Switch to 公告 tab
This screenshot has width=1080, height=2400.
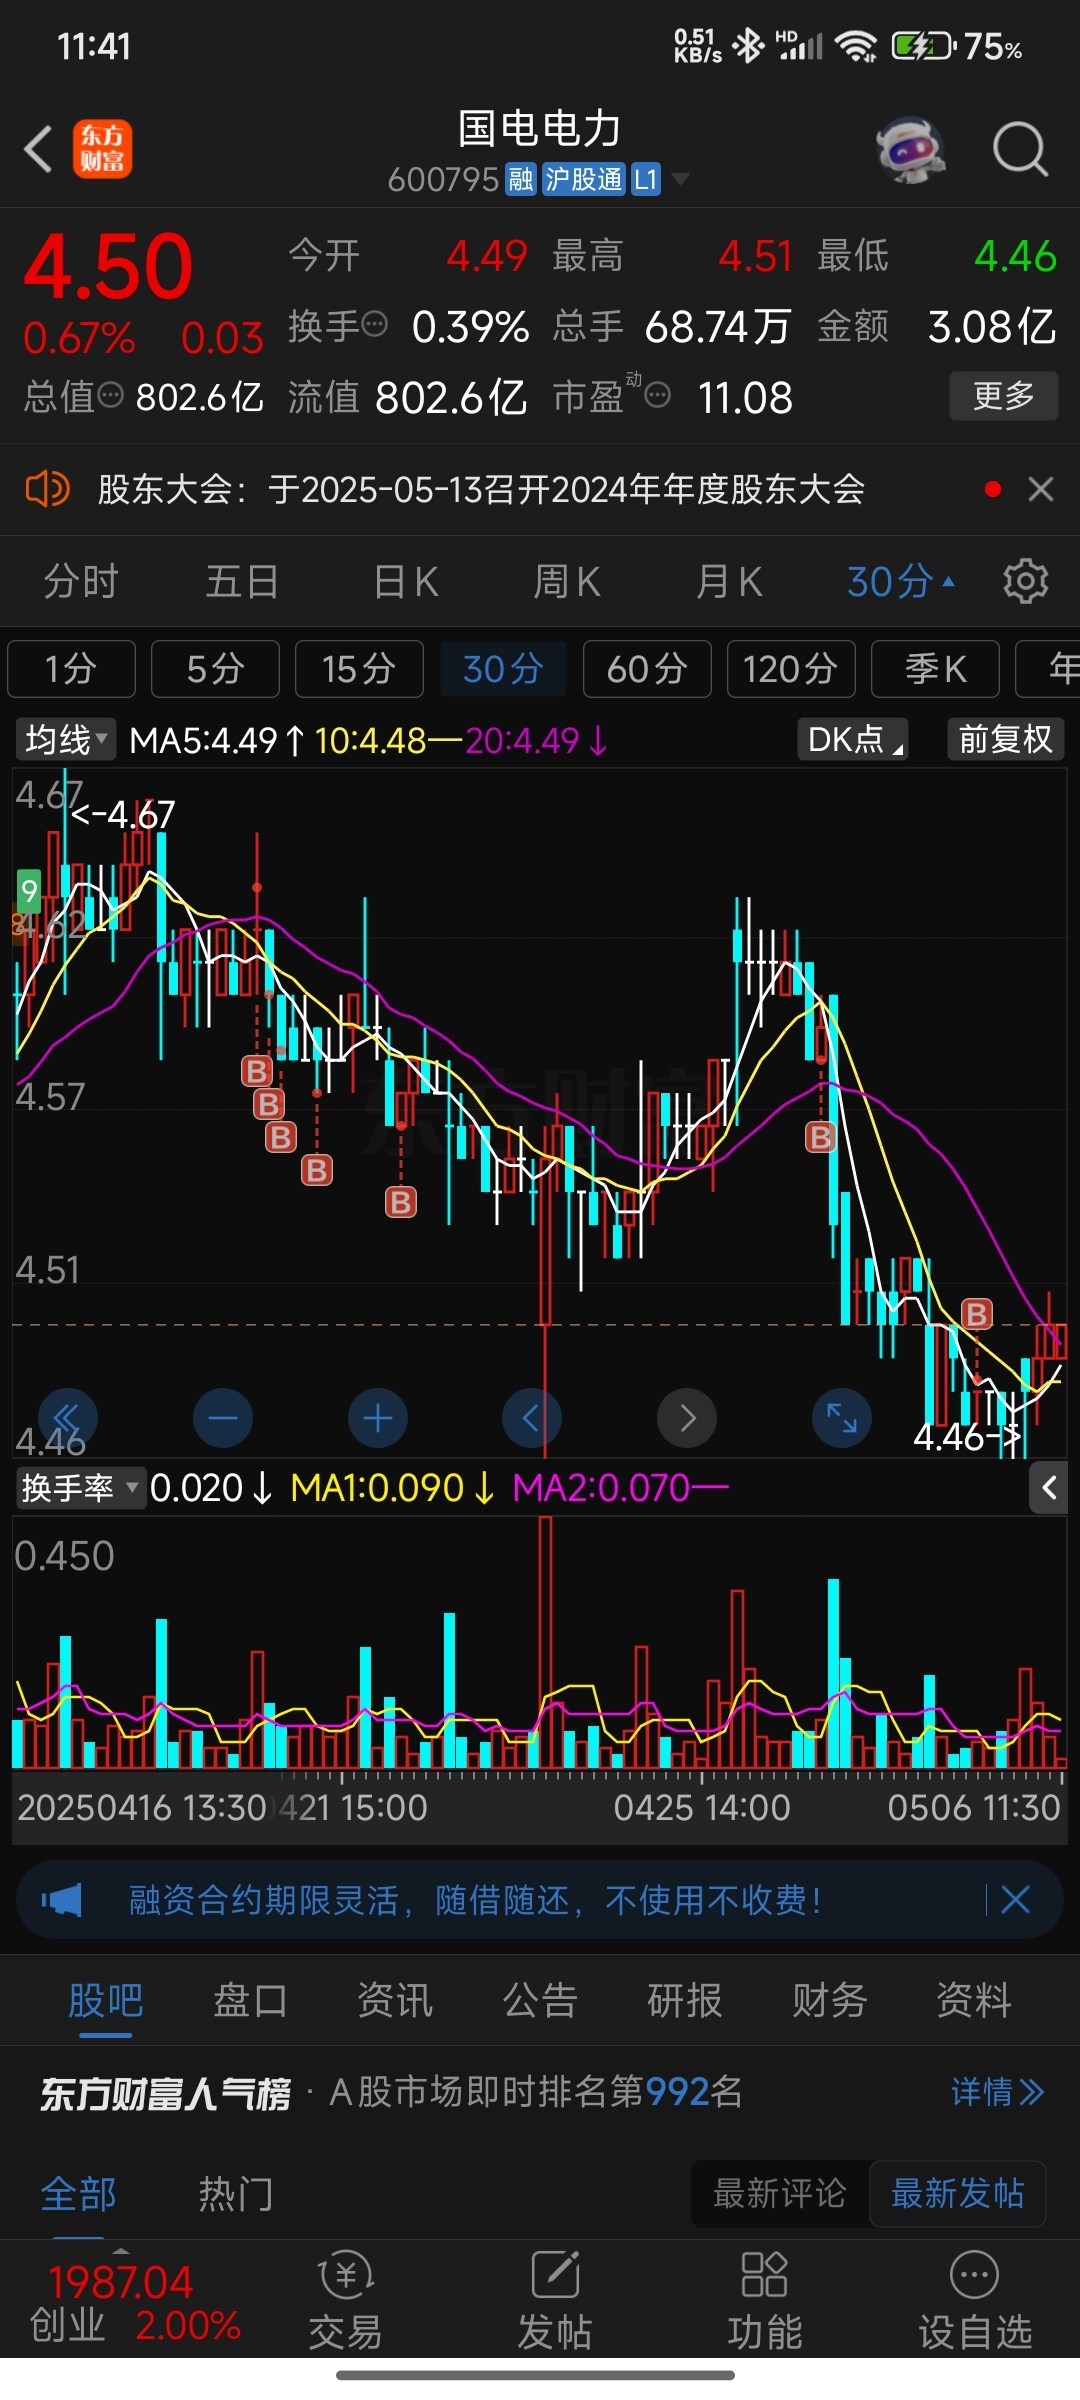[x=540, y=2001]
